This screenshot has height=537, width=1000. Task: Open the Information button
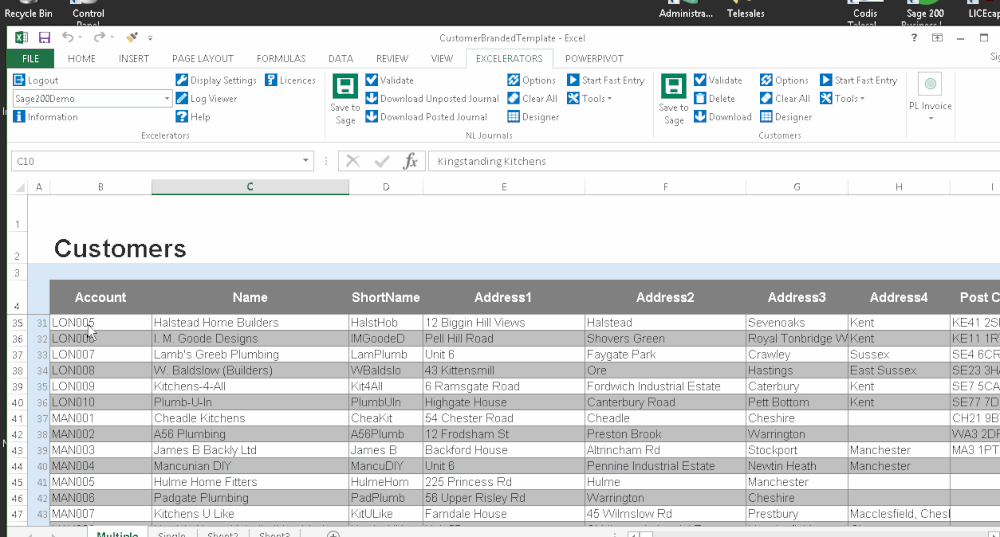click(45, 117)
